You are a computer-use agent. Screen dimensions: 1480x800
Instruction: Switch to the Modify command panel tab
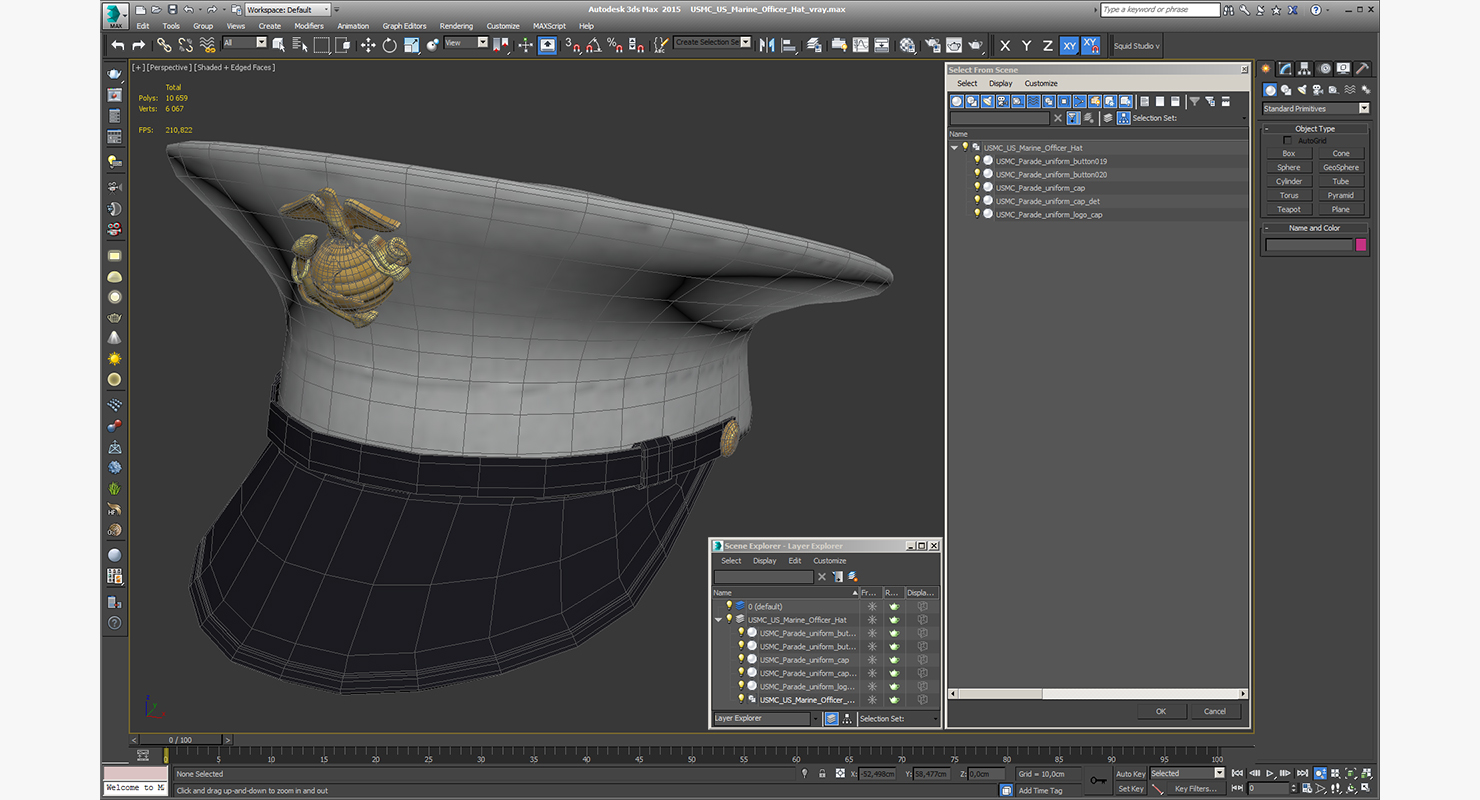pyautogui.click(x=1285, y=69)
